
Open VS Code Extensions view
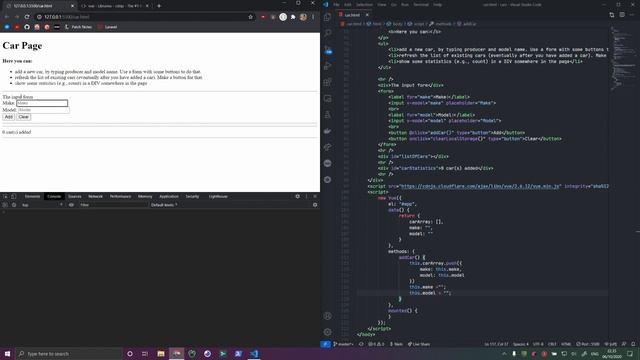coord(328,82)
